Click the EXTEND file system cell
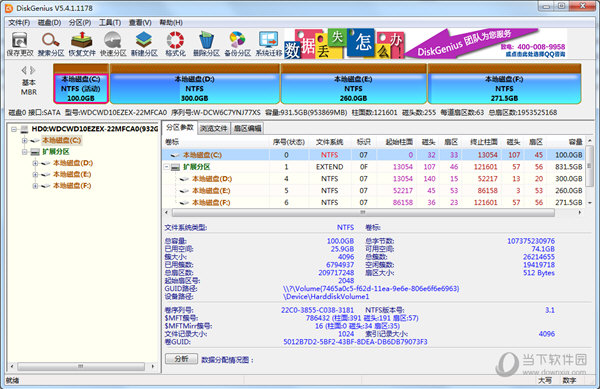Image resolution: width=600 pixels, height=389 pixels. [x=329, y=167]
